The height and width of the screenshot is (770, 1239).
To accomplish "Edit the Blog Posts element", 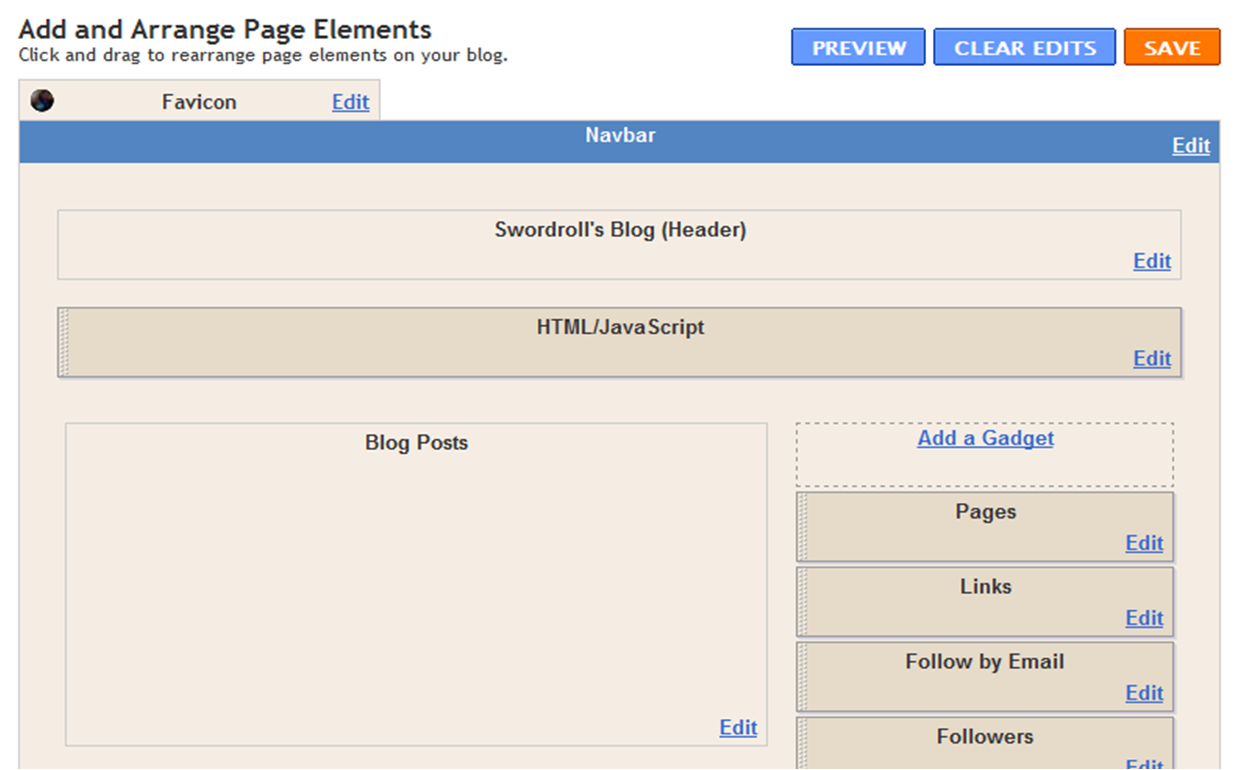I will click(738, 728).
